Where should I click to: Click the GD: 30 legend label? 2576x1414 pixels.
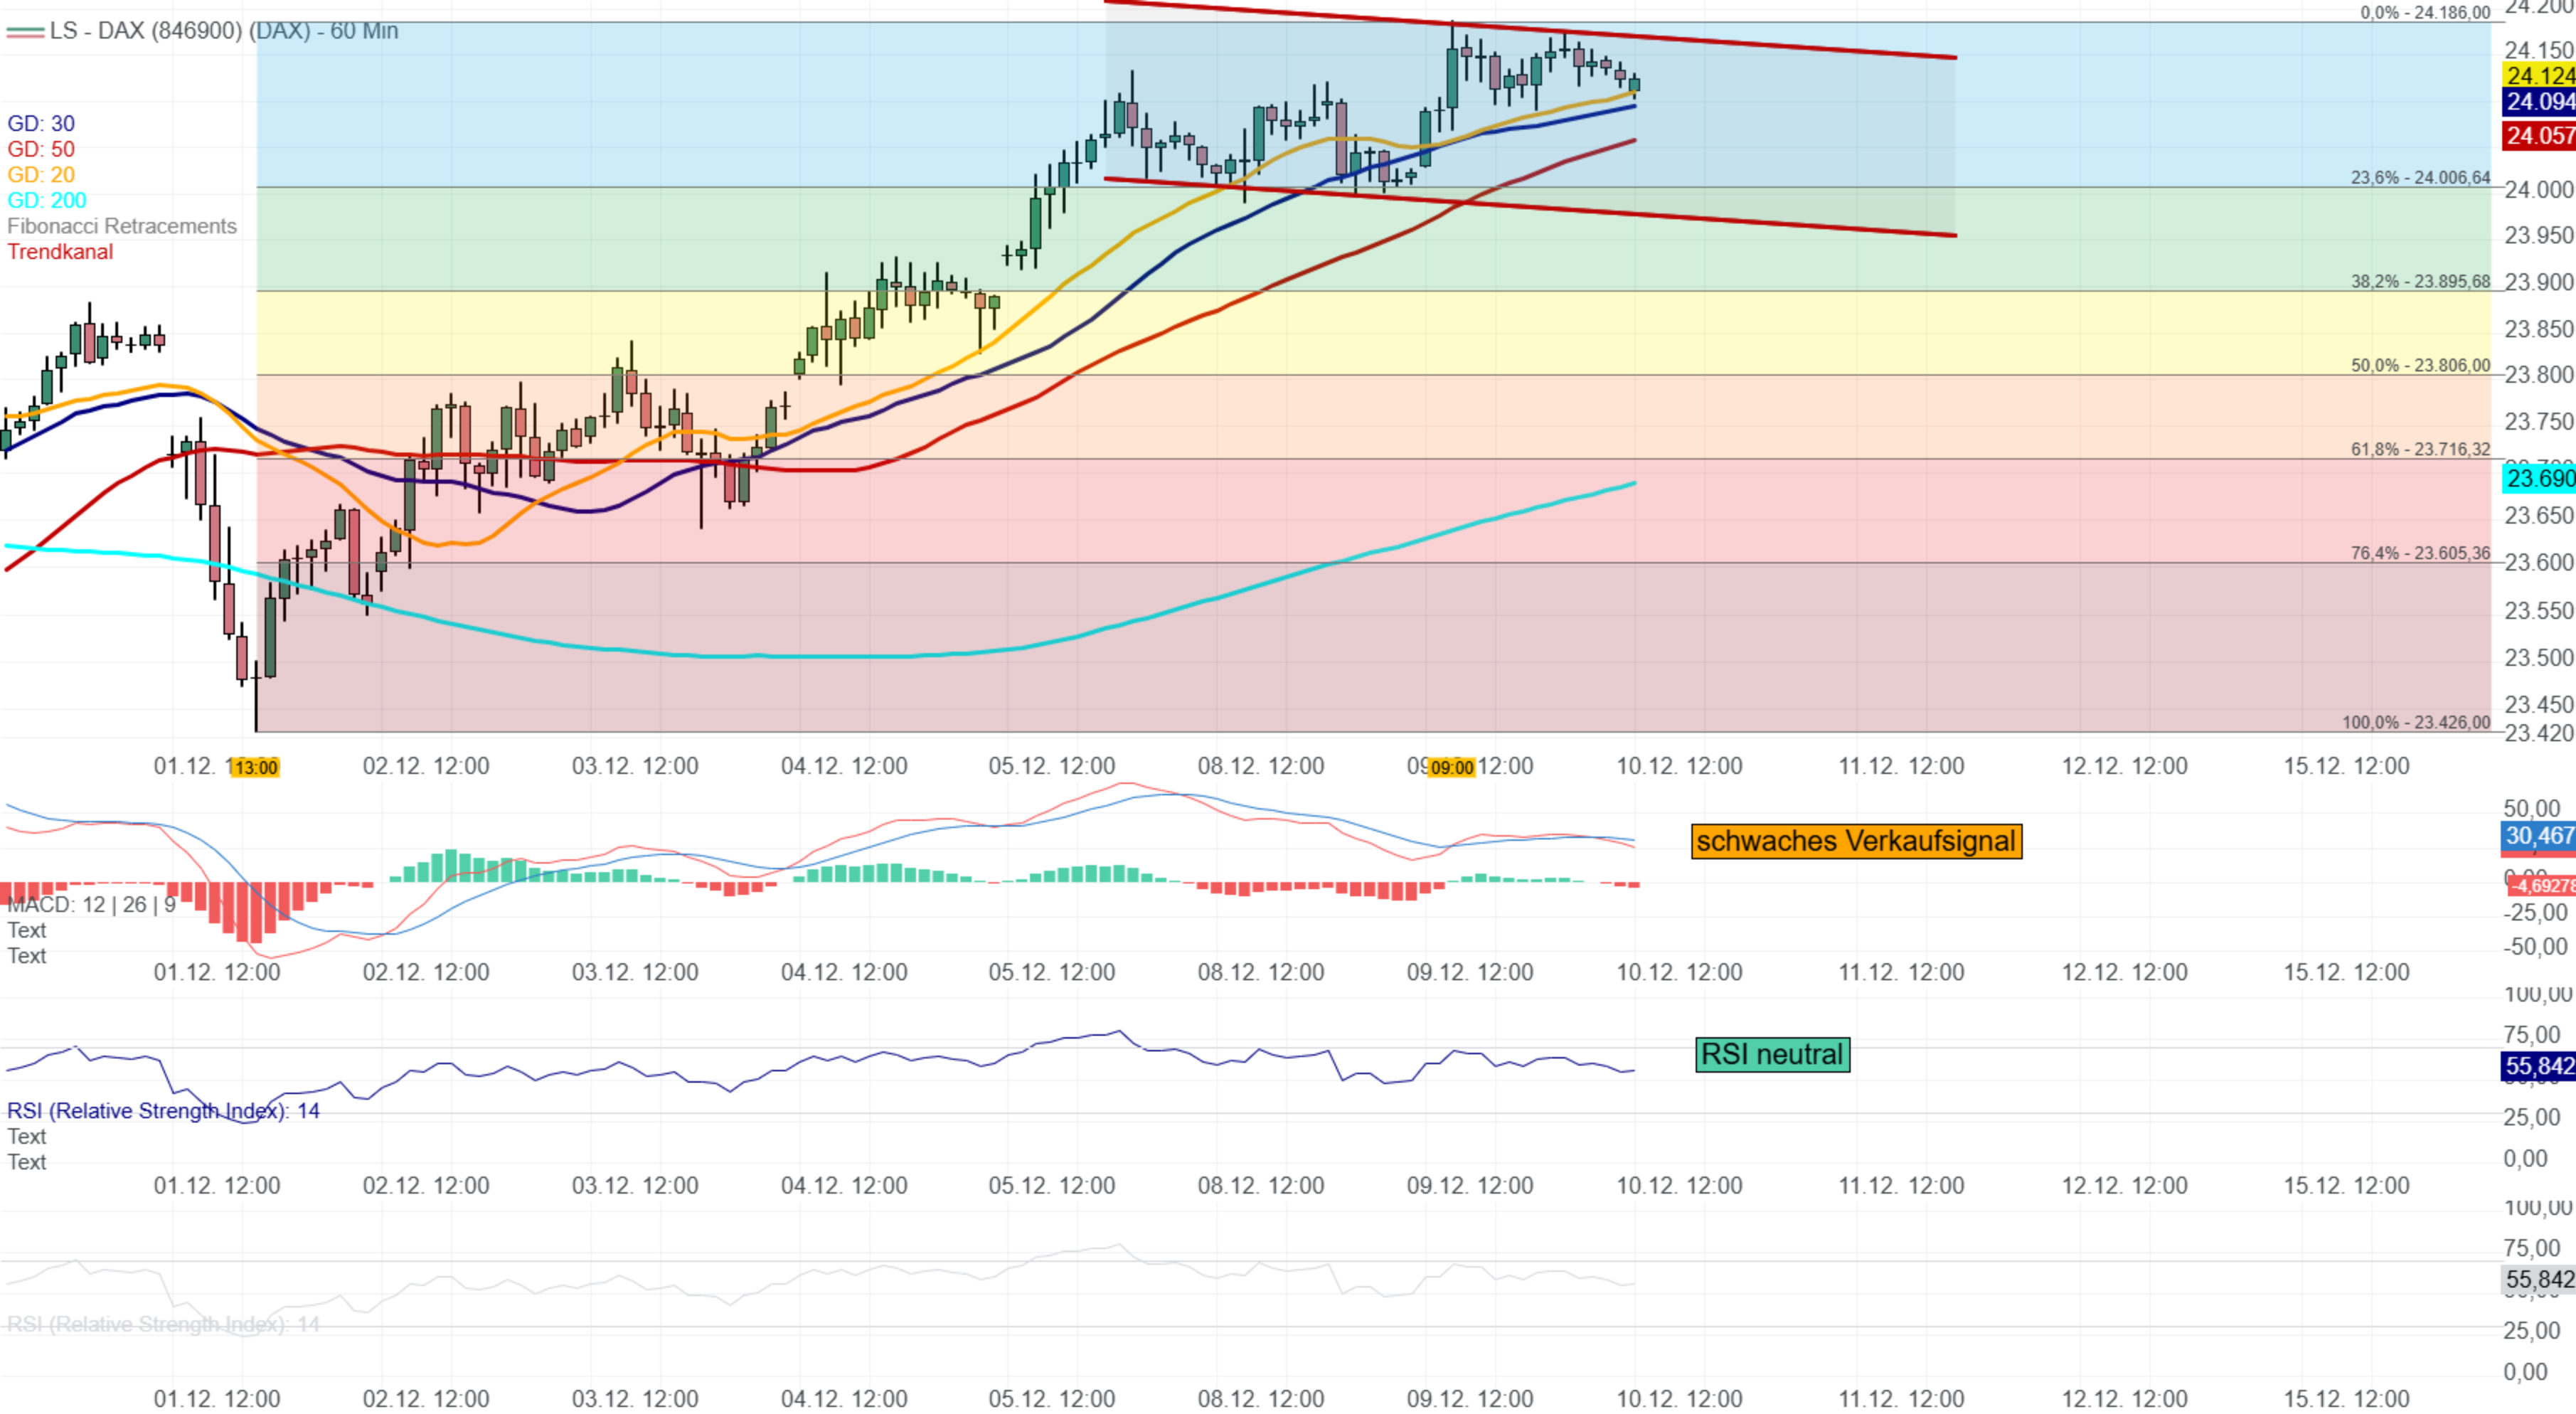click(x=41, y=123)
